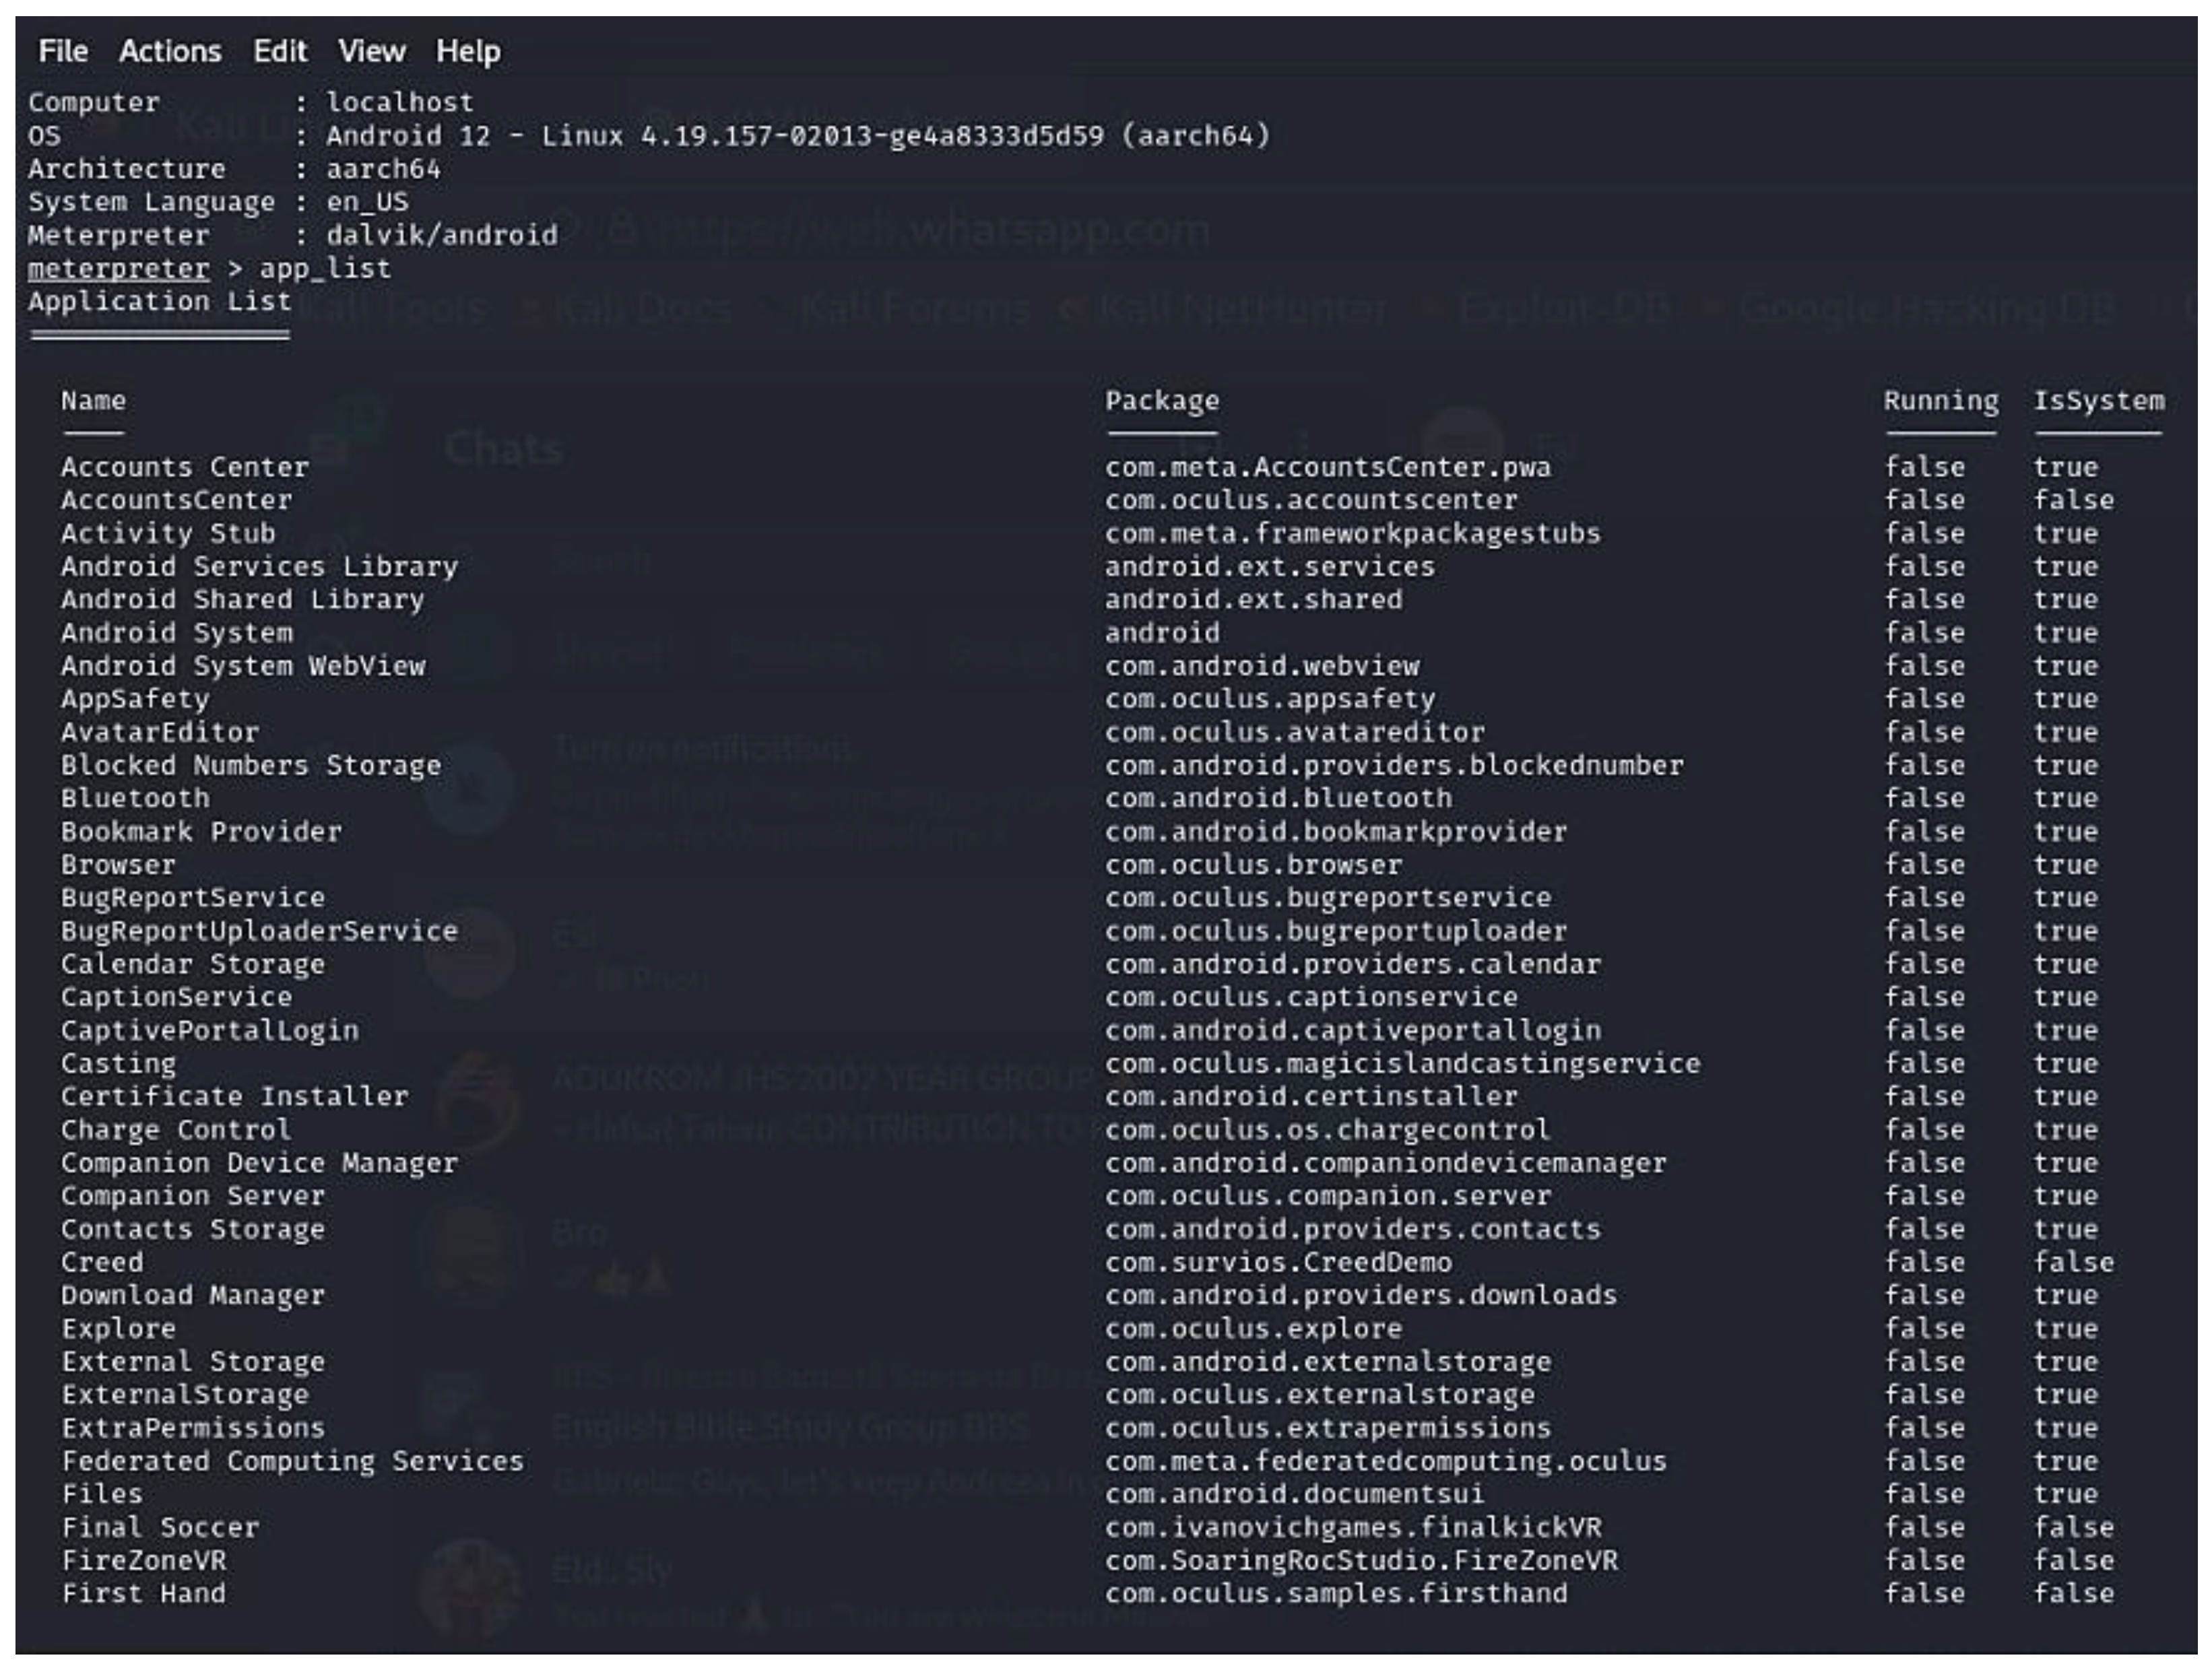Click the Bluetooth app name
The height and width of the screenshot is (1668, 2212).
tap(135, 799)
